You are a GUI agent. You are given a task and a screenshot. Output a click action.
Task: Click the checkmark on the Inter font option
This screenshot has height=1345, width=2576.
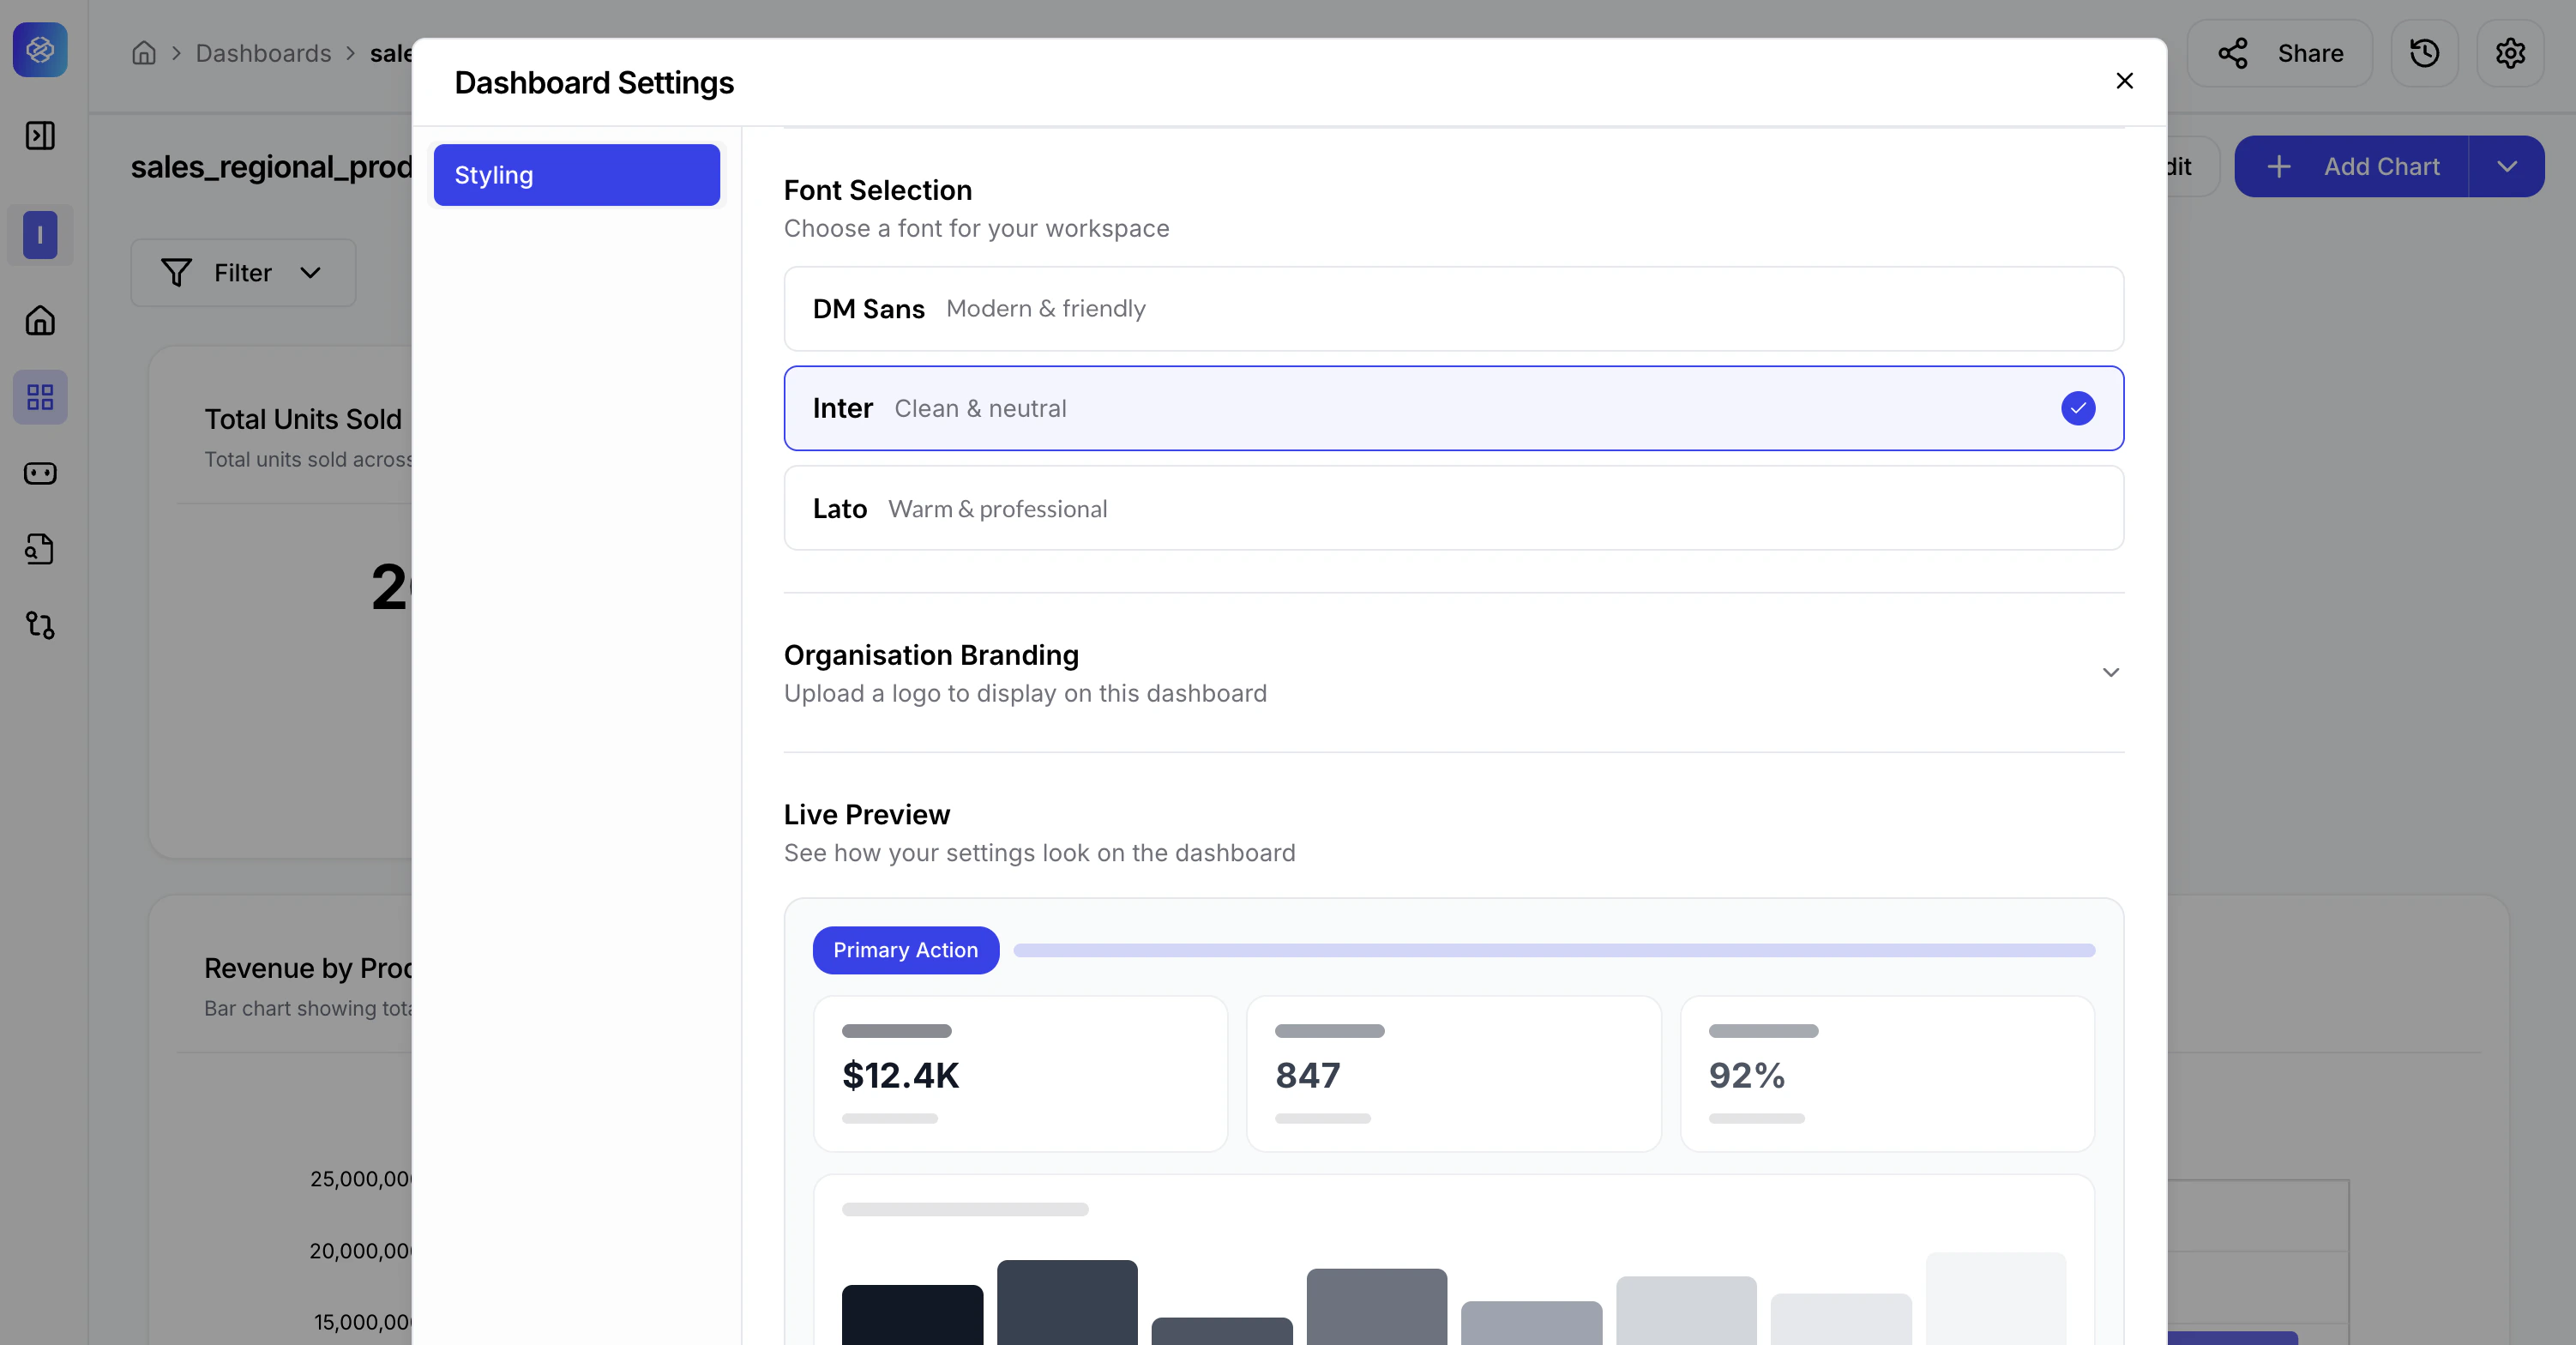point(2078,408)
